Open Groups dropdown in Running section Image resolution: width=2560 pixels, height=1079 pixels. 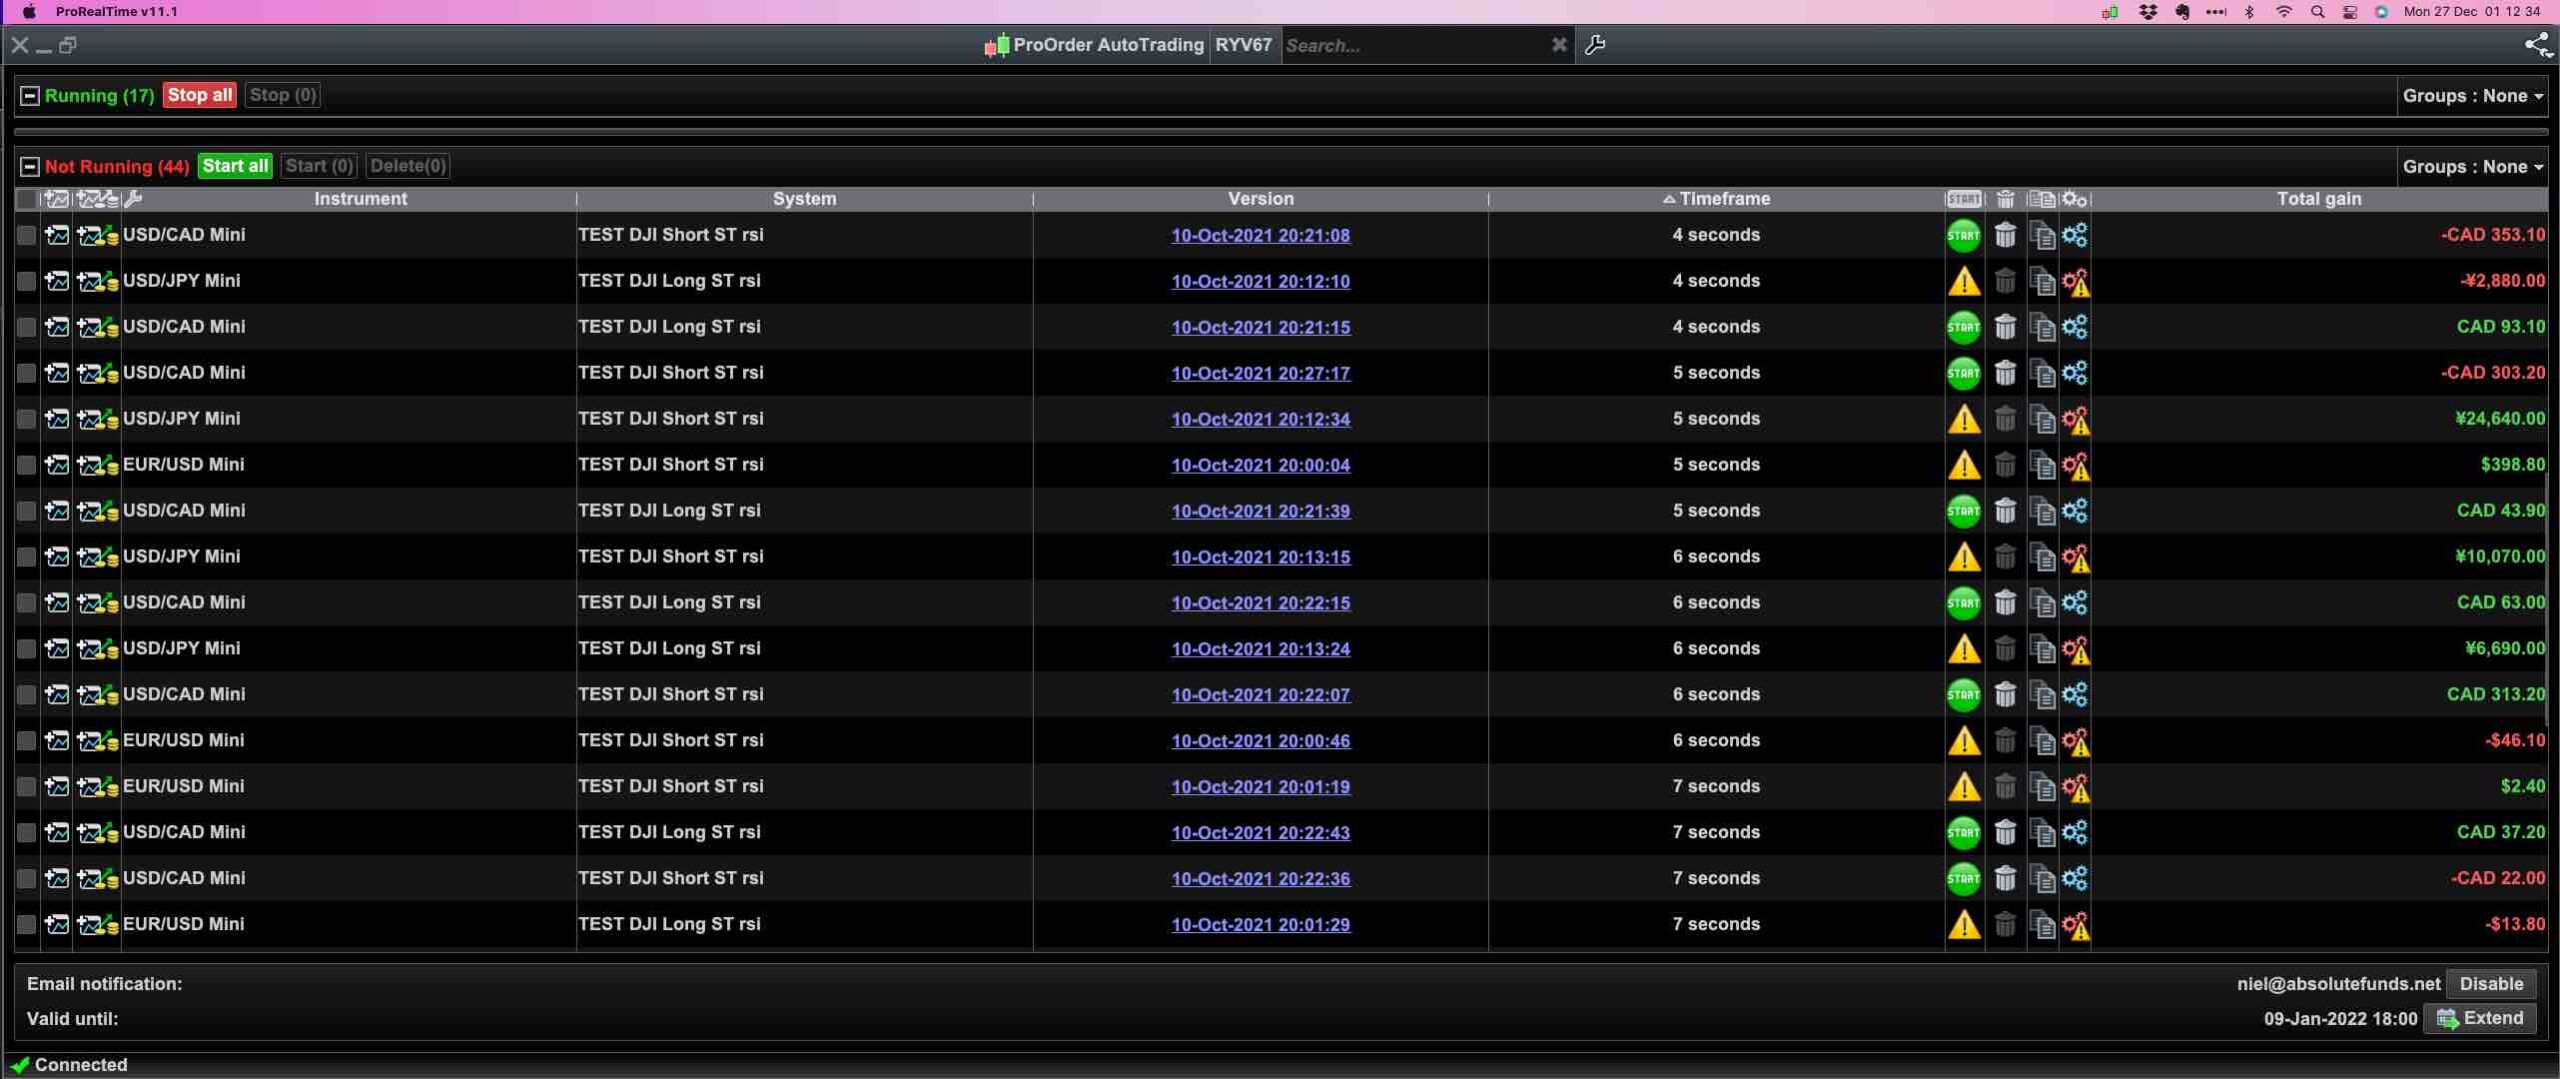(x=2472, y=96)
